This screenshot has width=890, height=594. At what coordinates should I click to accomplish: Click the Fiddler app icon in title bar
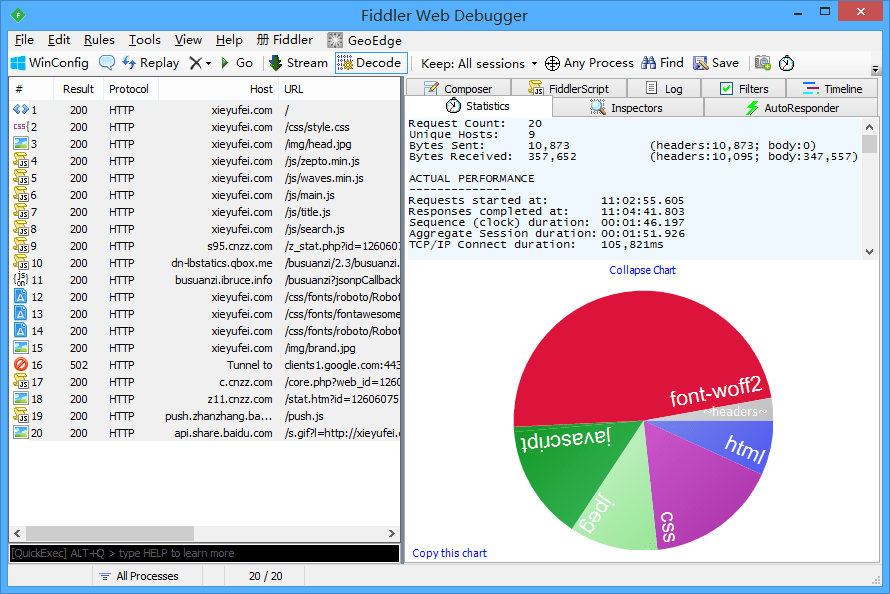coord(18,15)
